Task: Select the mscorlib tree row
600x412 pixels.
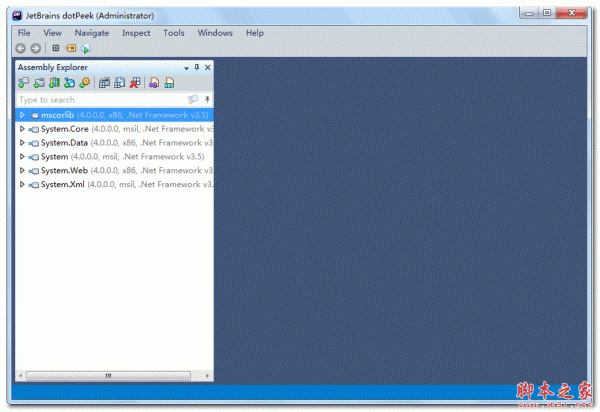Action: tap(114, 115)
